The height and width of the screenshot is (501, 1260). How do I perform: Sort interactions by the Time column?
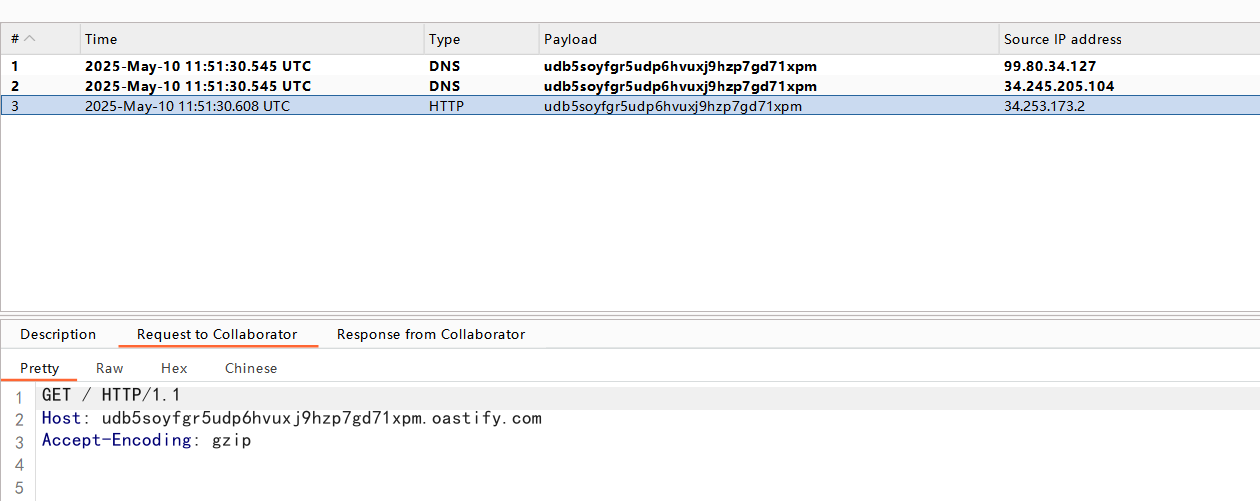101,39
